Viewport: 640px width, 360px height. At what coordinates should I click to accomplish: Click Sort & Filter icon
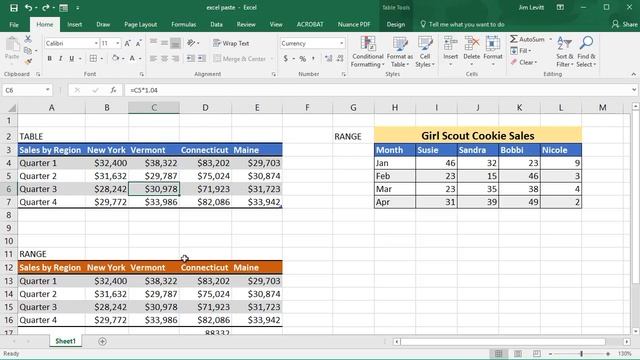(x=565, y=52)
